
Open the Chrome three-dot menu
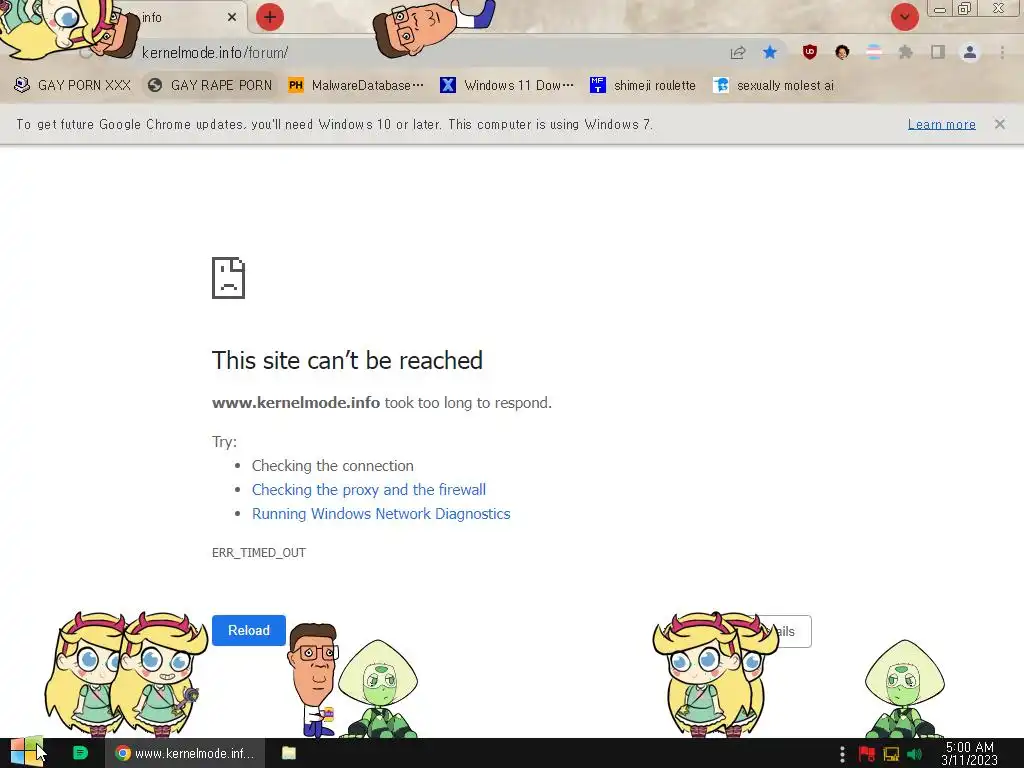1002,52
